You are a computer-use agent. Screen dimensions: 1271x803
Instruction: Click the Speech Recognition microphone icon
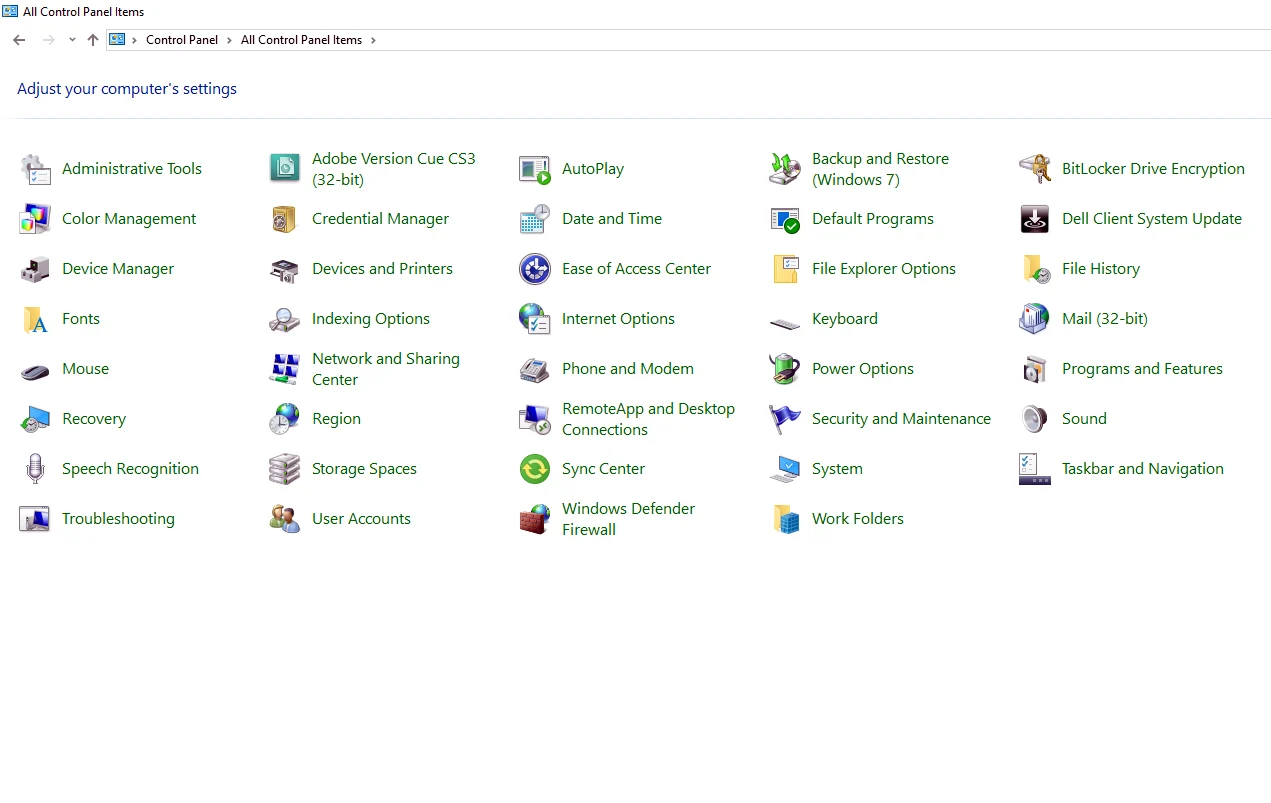[x=35, y=469]
